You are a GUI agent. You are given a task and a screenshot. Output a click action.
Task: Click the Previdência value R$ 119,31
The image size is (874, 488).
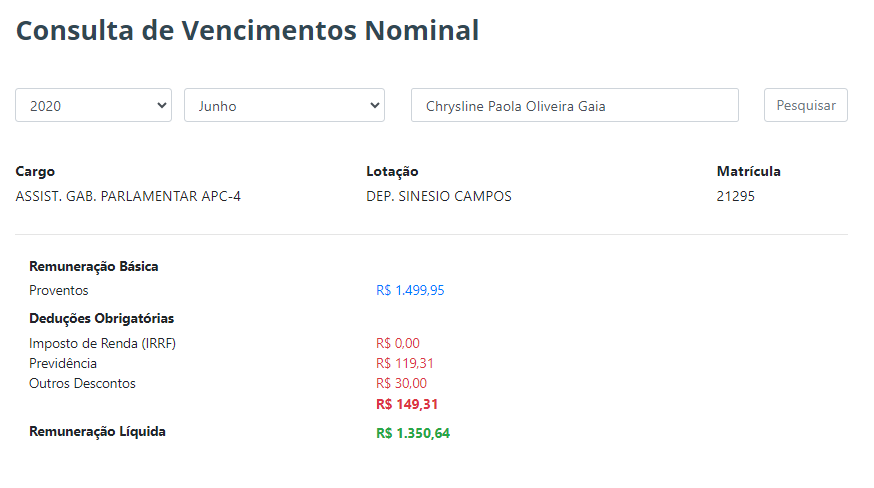[405, 363]
